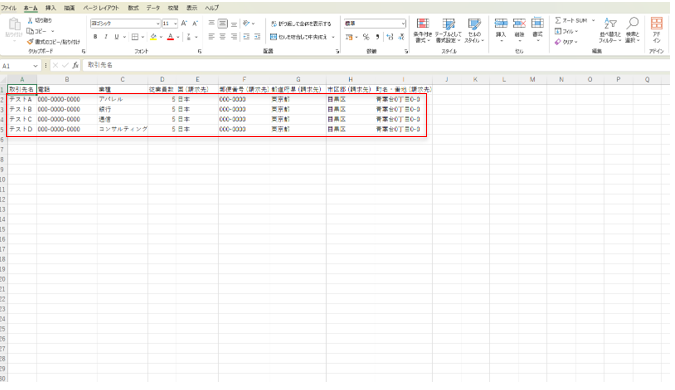This screenshot has height=390, width=675.
Task: Toggle bold formatting
Action: pos(95,37)
